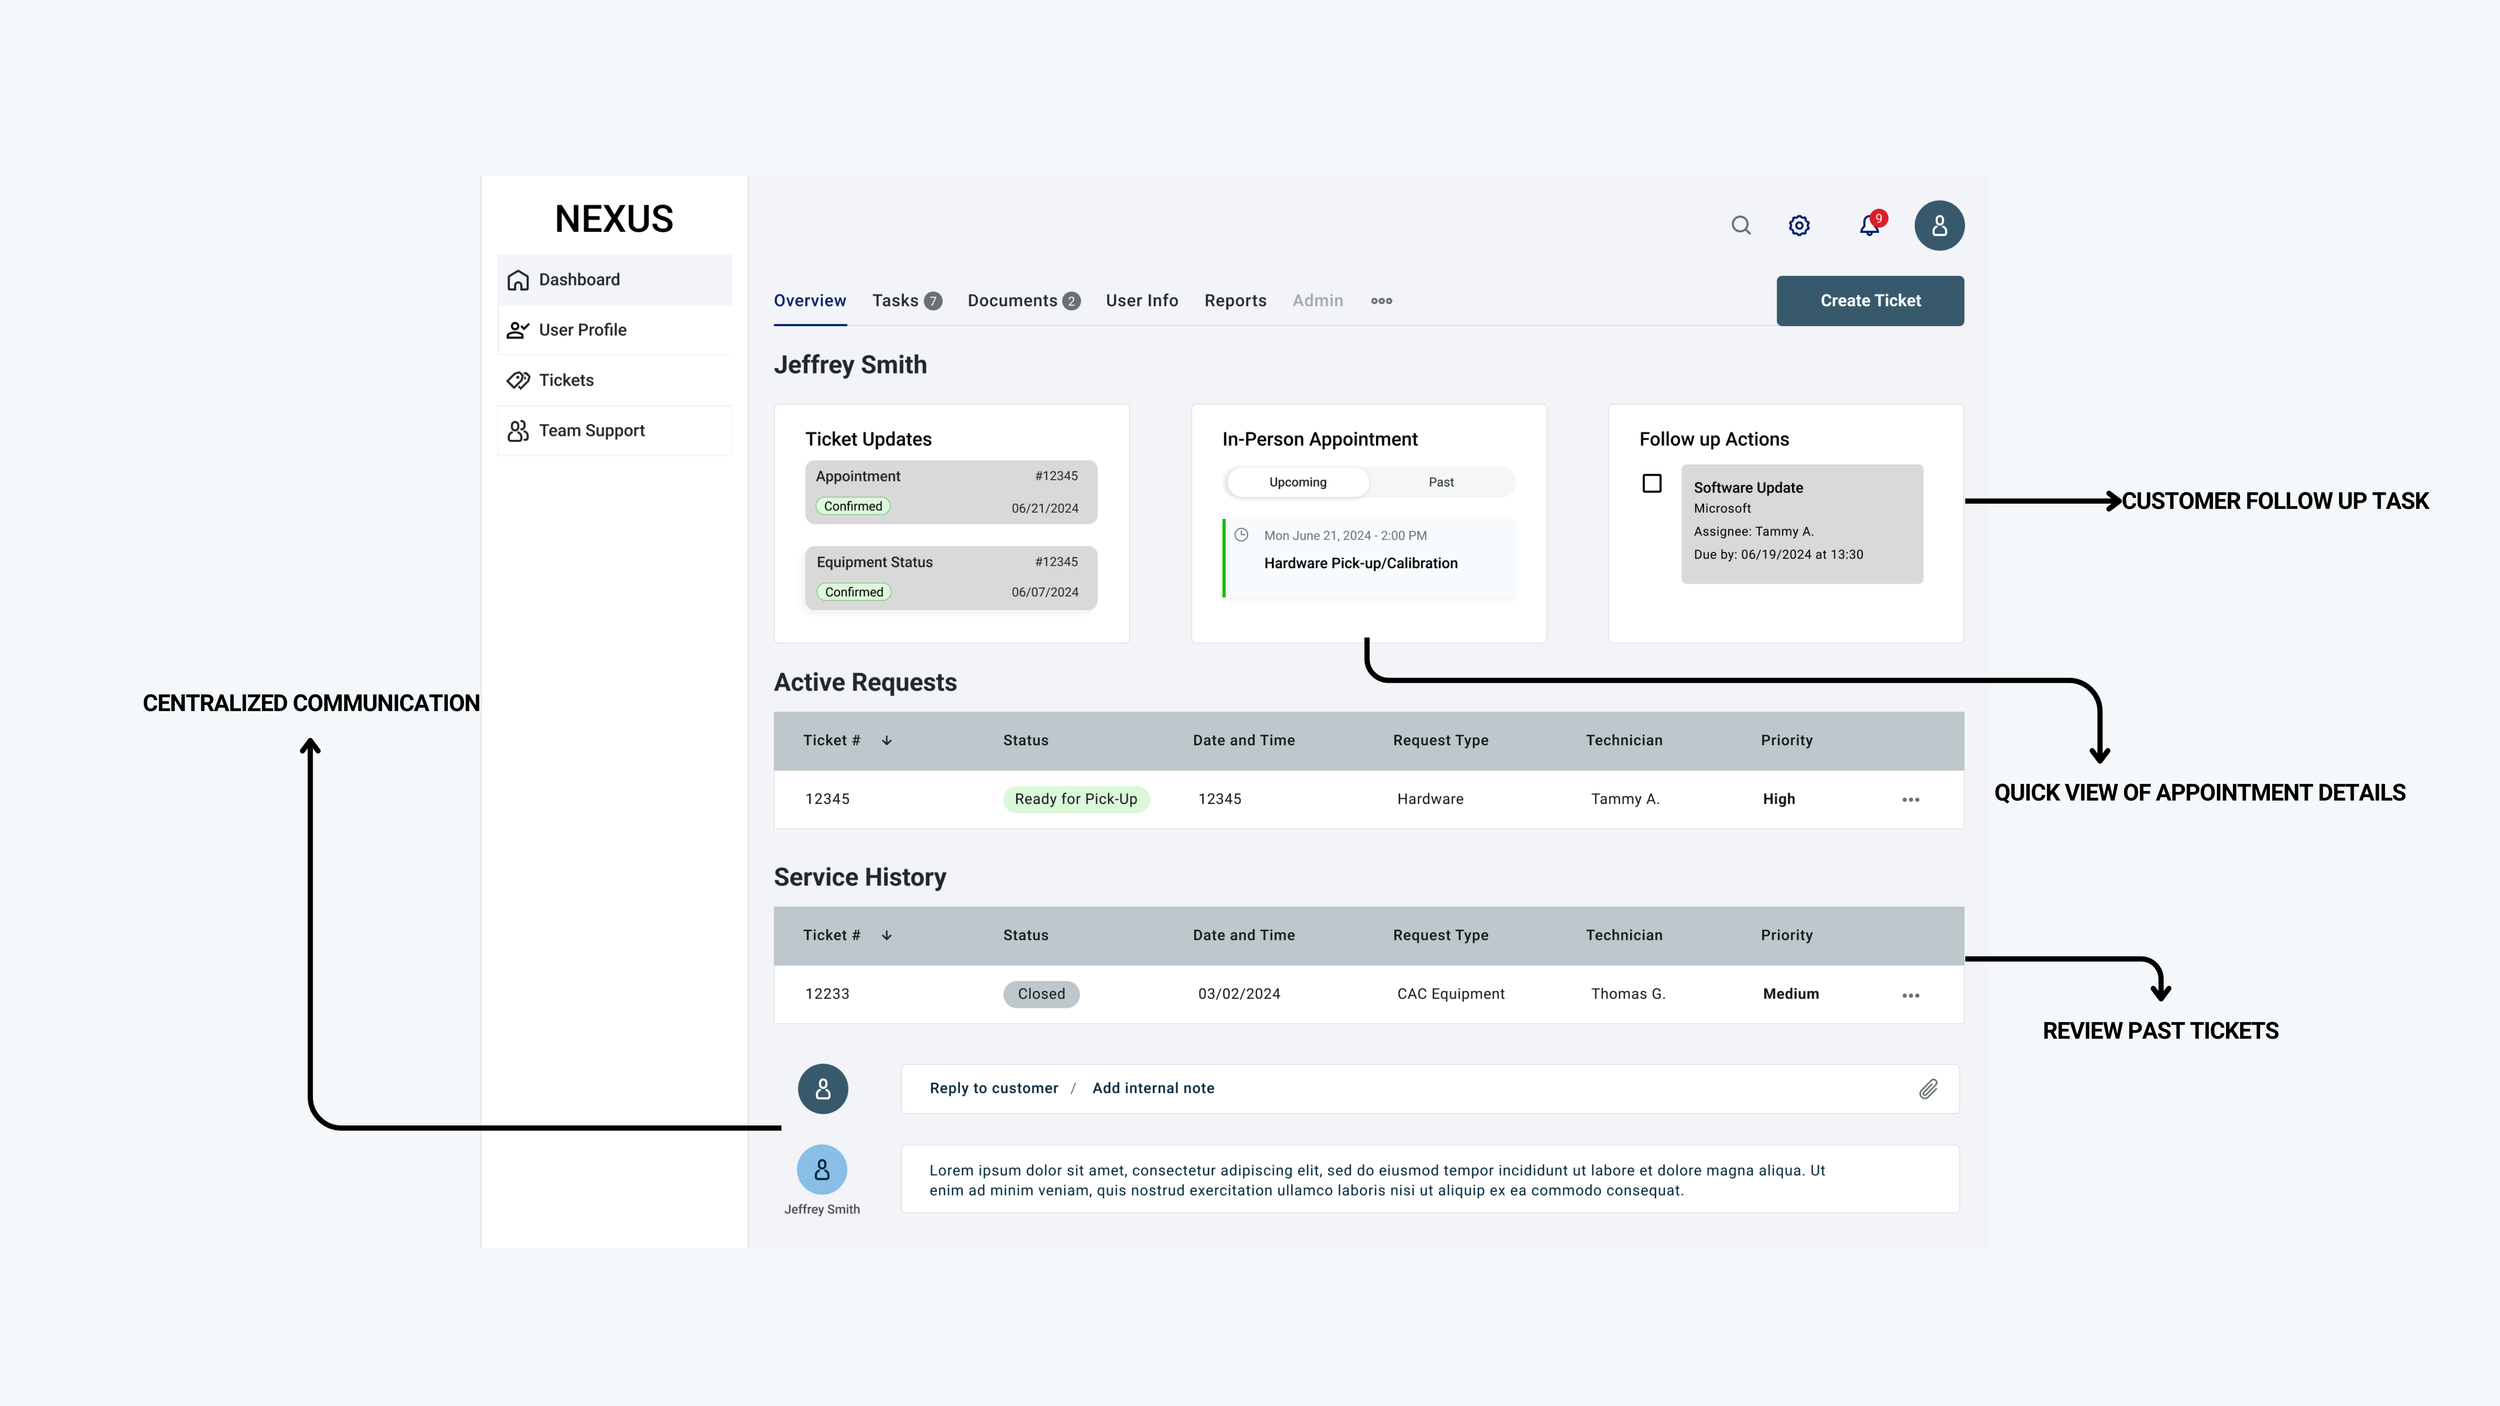Open the Documents tab
2500x1406 pixels.
tap(1012, 301)
